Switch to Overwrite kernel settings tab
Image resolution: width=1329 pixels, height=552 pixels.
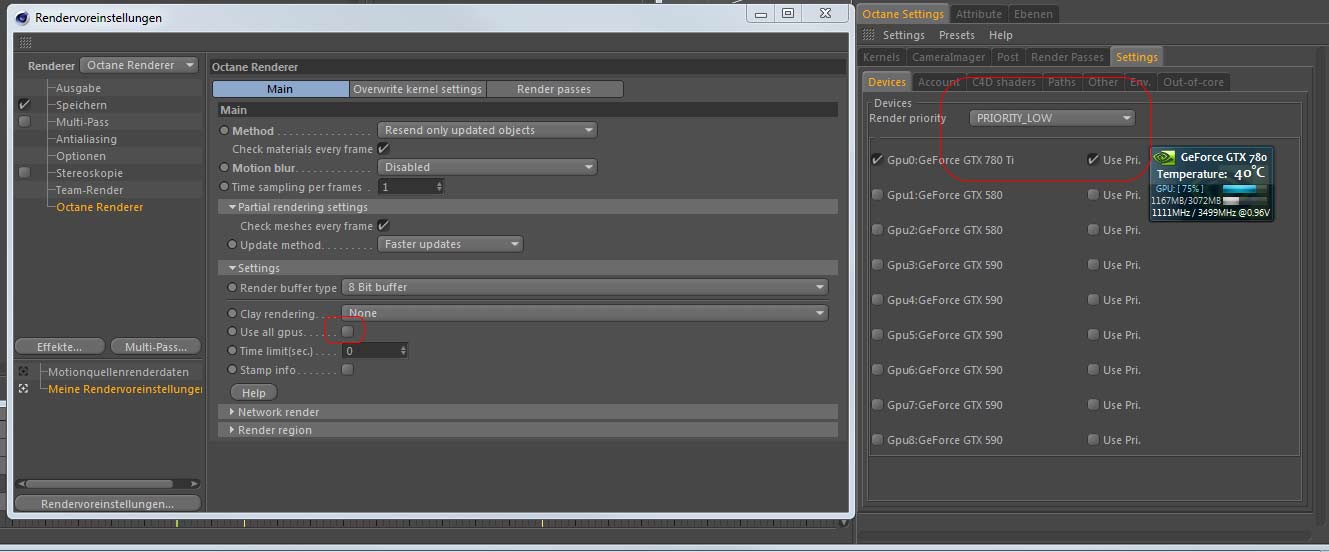point(418,89)
